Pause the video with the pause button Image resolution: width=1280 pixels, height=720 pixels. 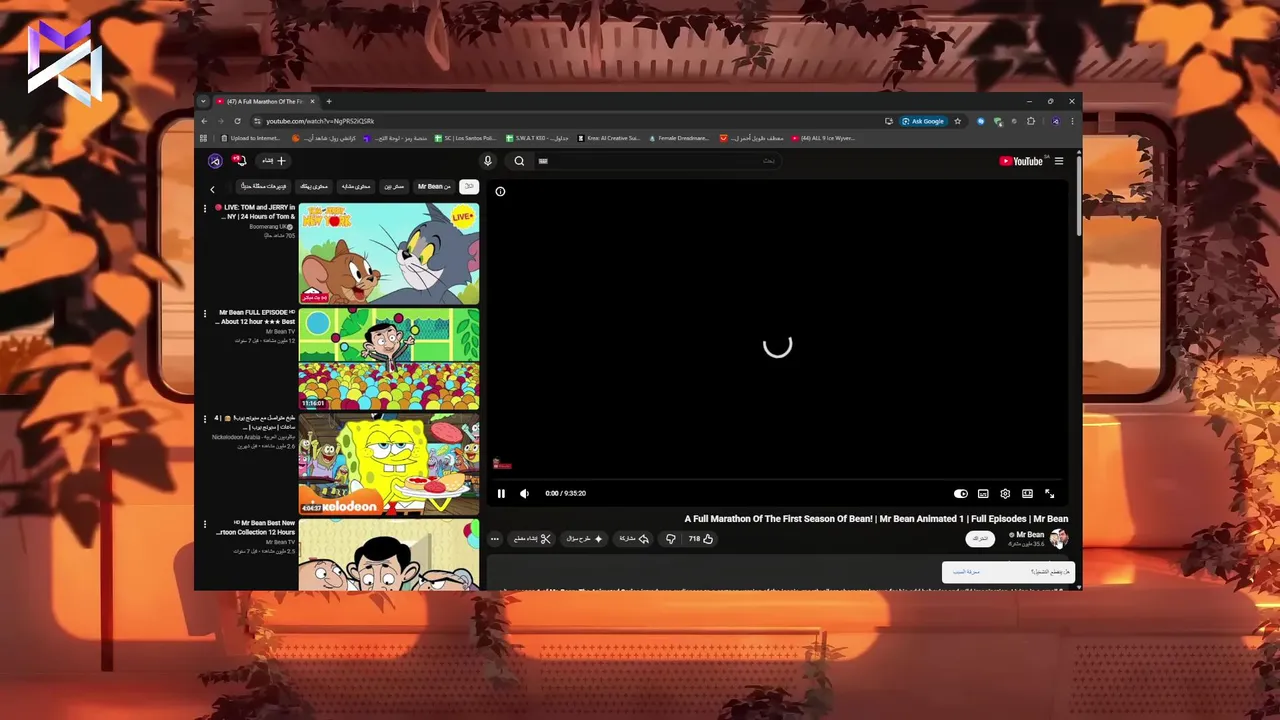[501, 493]
